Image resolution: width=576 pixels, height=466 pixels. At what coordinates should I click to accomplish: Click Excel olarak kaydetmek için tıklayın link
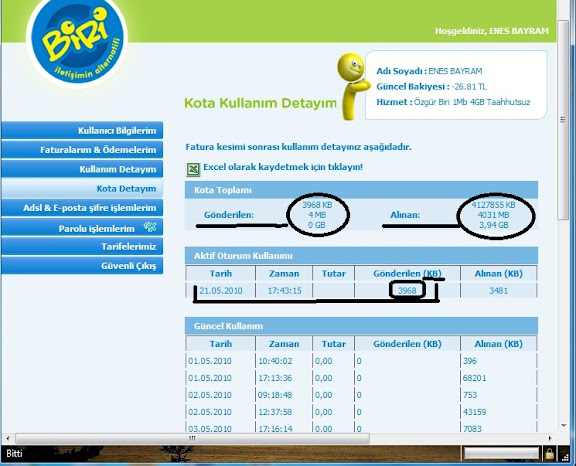pyautogui.click(x=283, y=167)
